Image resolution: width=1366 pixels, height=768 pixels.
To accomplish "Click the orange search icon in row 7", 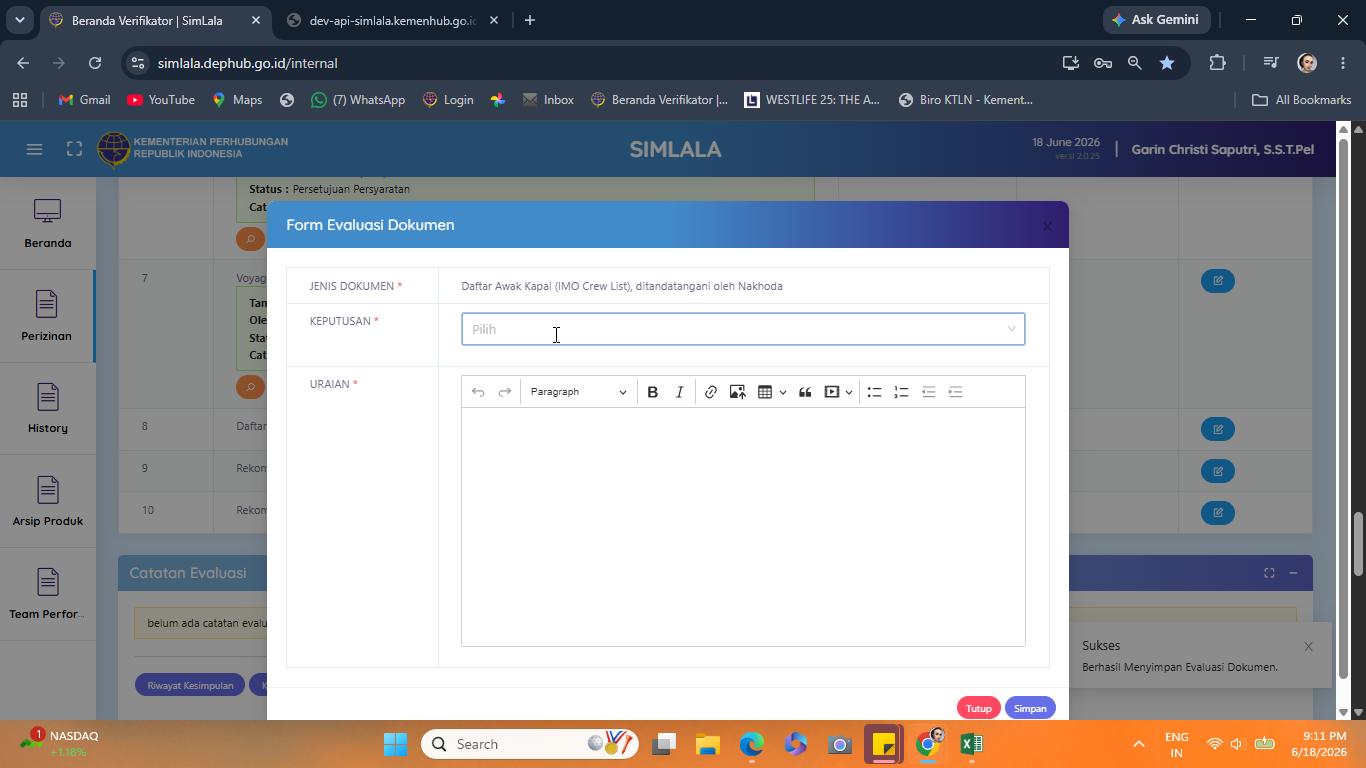I will pyautogui.click(x=250, y=386).
